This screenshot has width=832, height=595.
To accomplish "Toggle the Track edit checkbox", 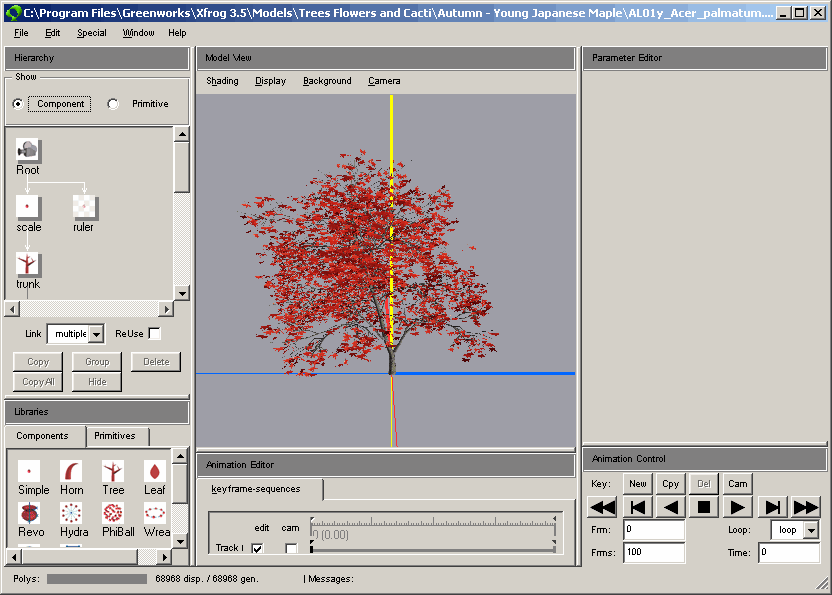I will pyautogui.click(x=257, y=548).
